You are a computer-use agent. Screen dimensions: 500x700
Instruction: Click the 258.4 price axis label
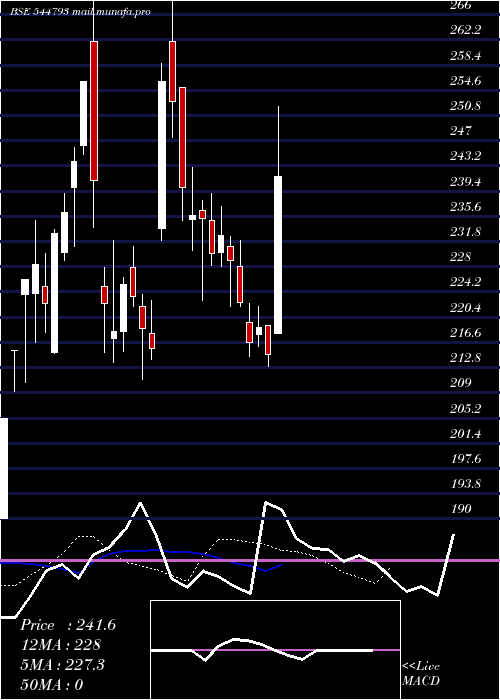point(466,56)
